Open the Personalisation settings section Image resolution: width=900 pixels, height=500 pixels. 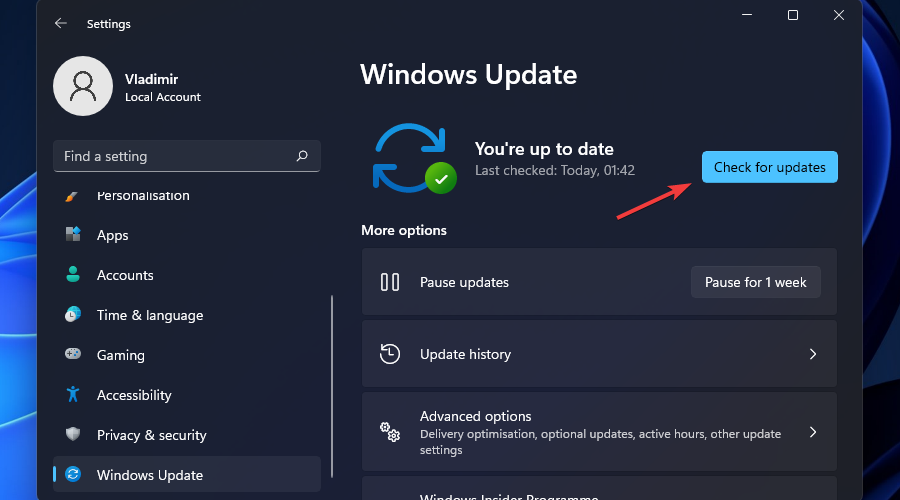pyautogui.click(x=187, y=196)
